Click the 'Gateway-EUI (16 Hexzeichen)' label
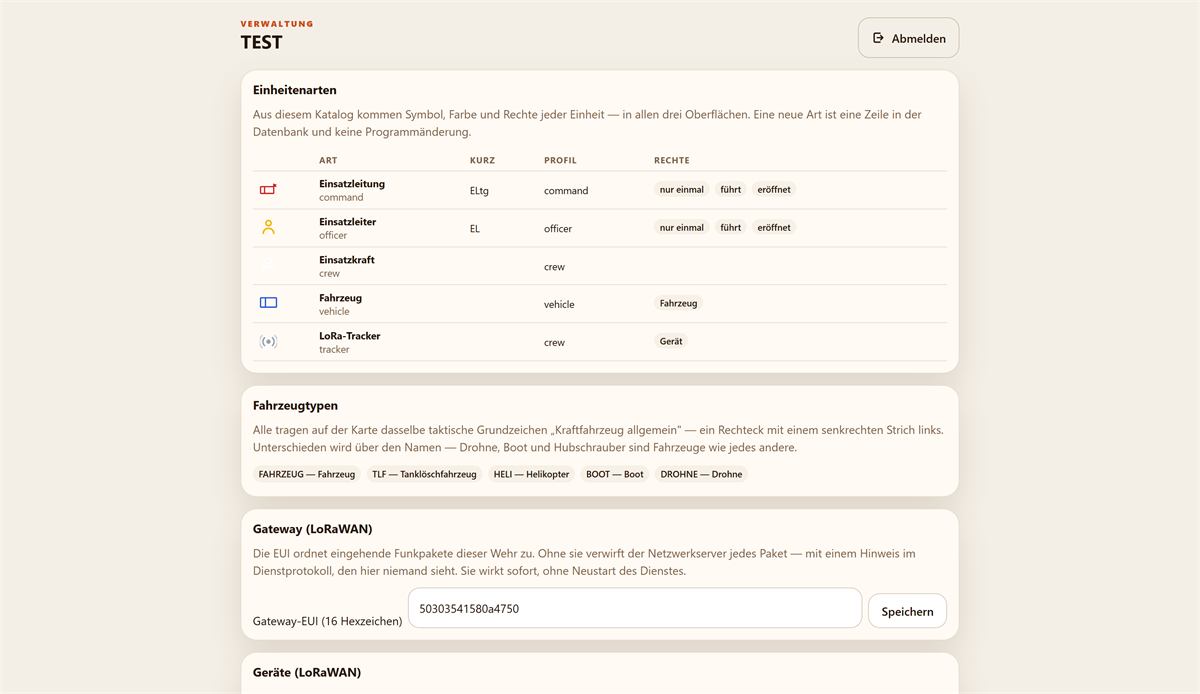The image size is (1200, 694). pyautogui.click(x=328, y=621)
